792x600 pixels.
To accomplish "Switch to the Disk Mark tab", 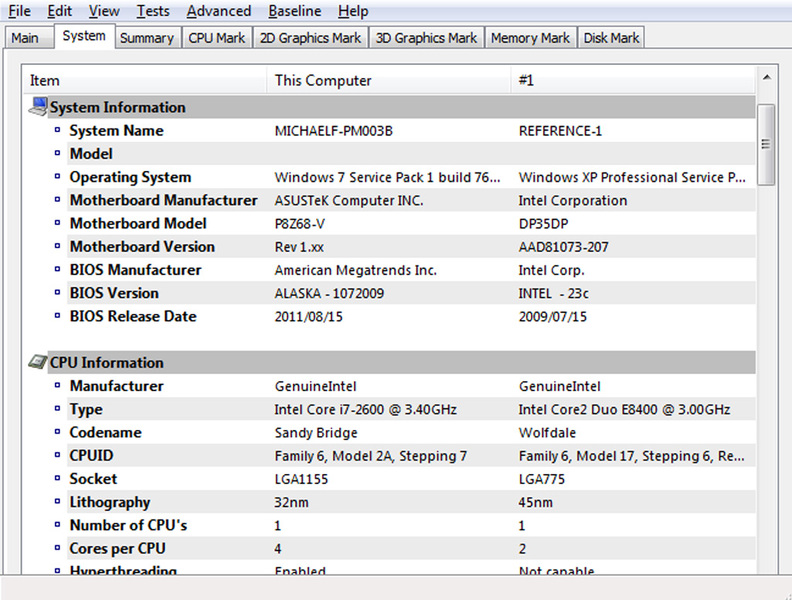I will tap(611, 38).
